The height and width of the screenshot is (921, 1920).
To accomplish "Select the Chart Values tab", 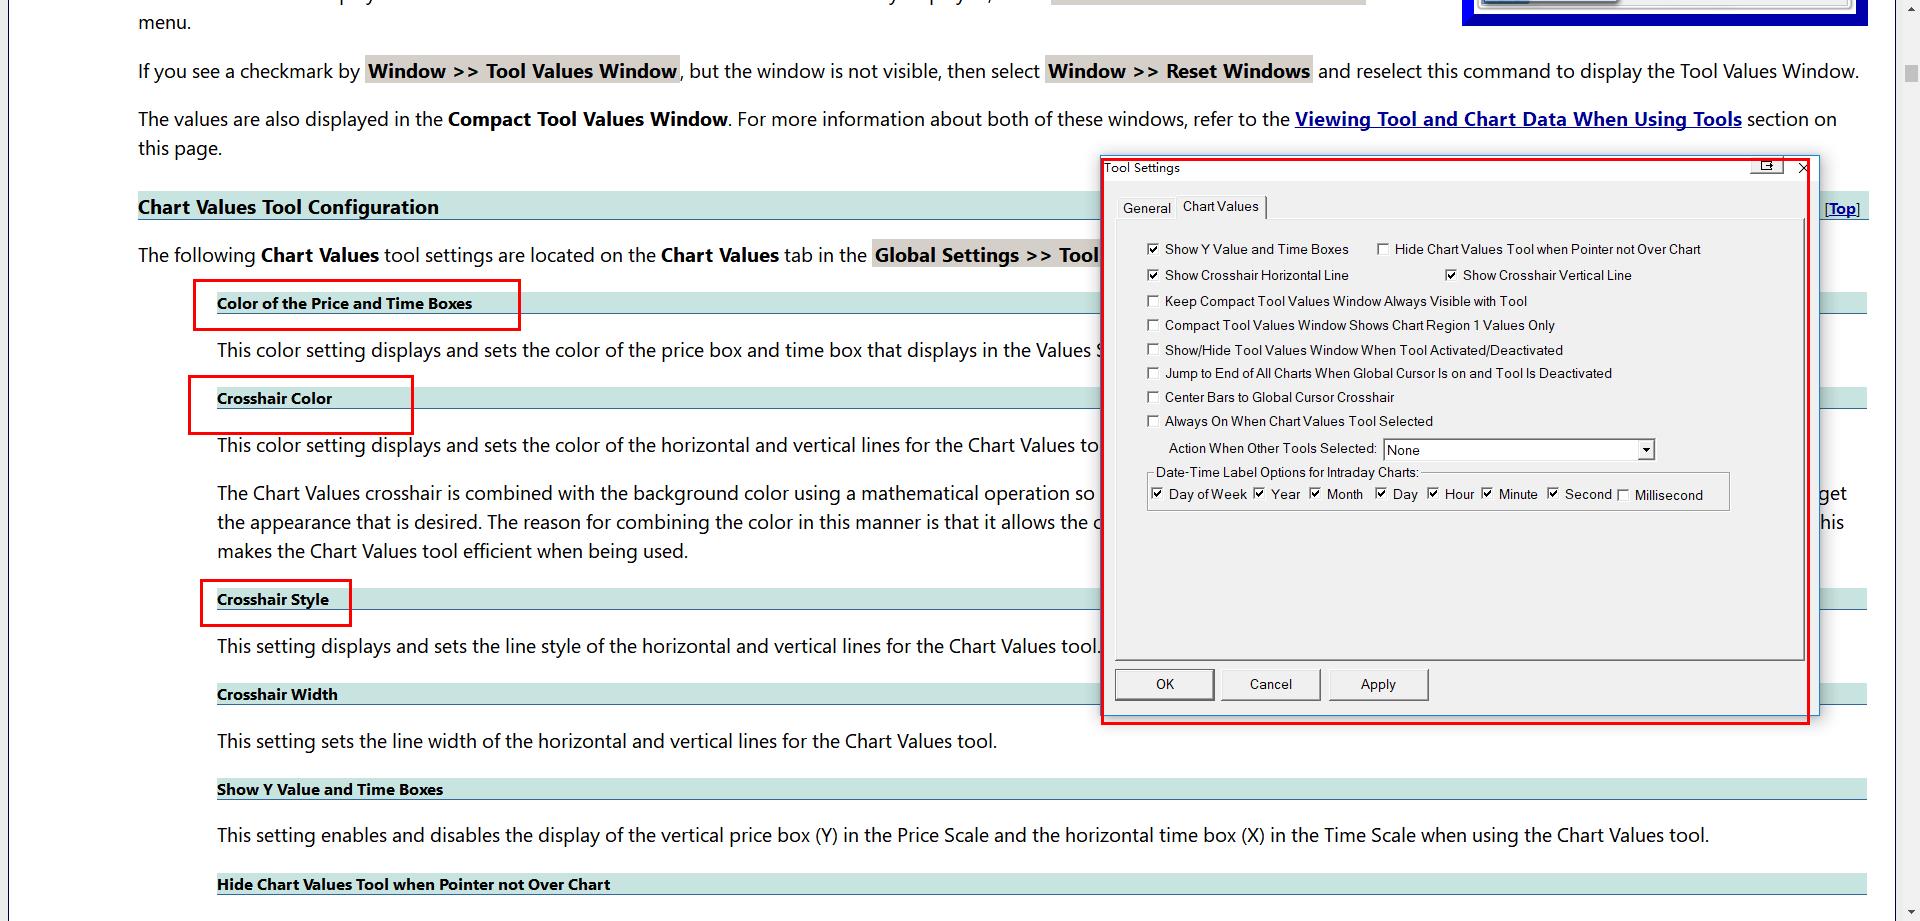I will point(1221,206).
